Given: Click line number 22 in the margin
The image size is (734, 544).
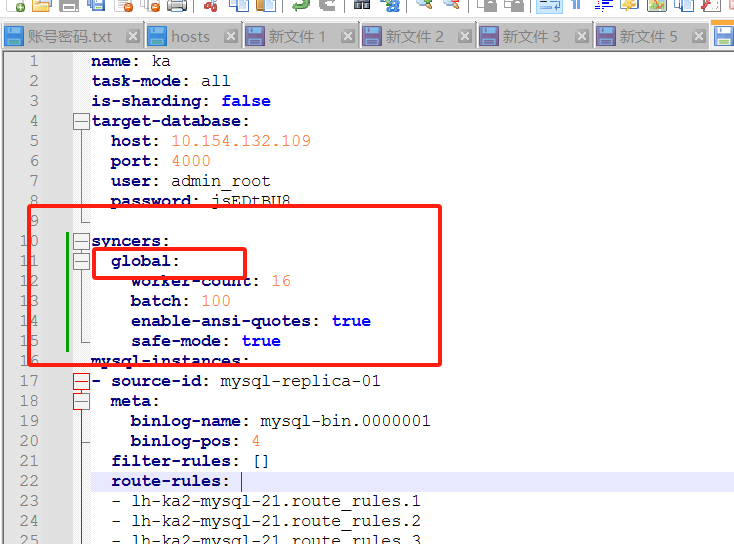Looking at the screenshot, I should point(29,481).
